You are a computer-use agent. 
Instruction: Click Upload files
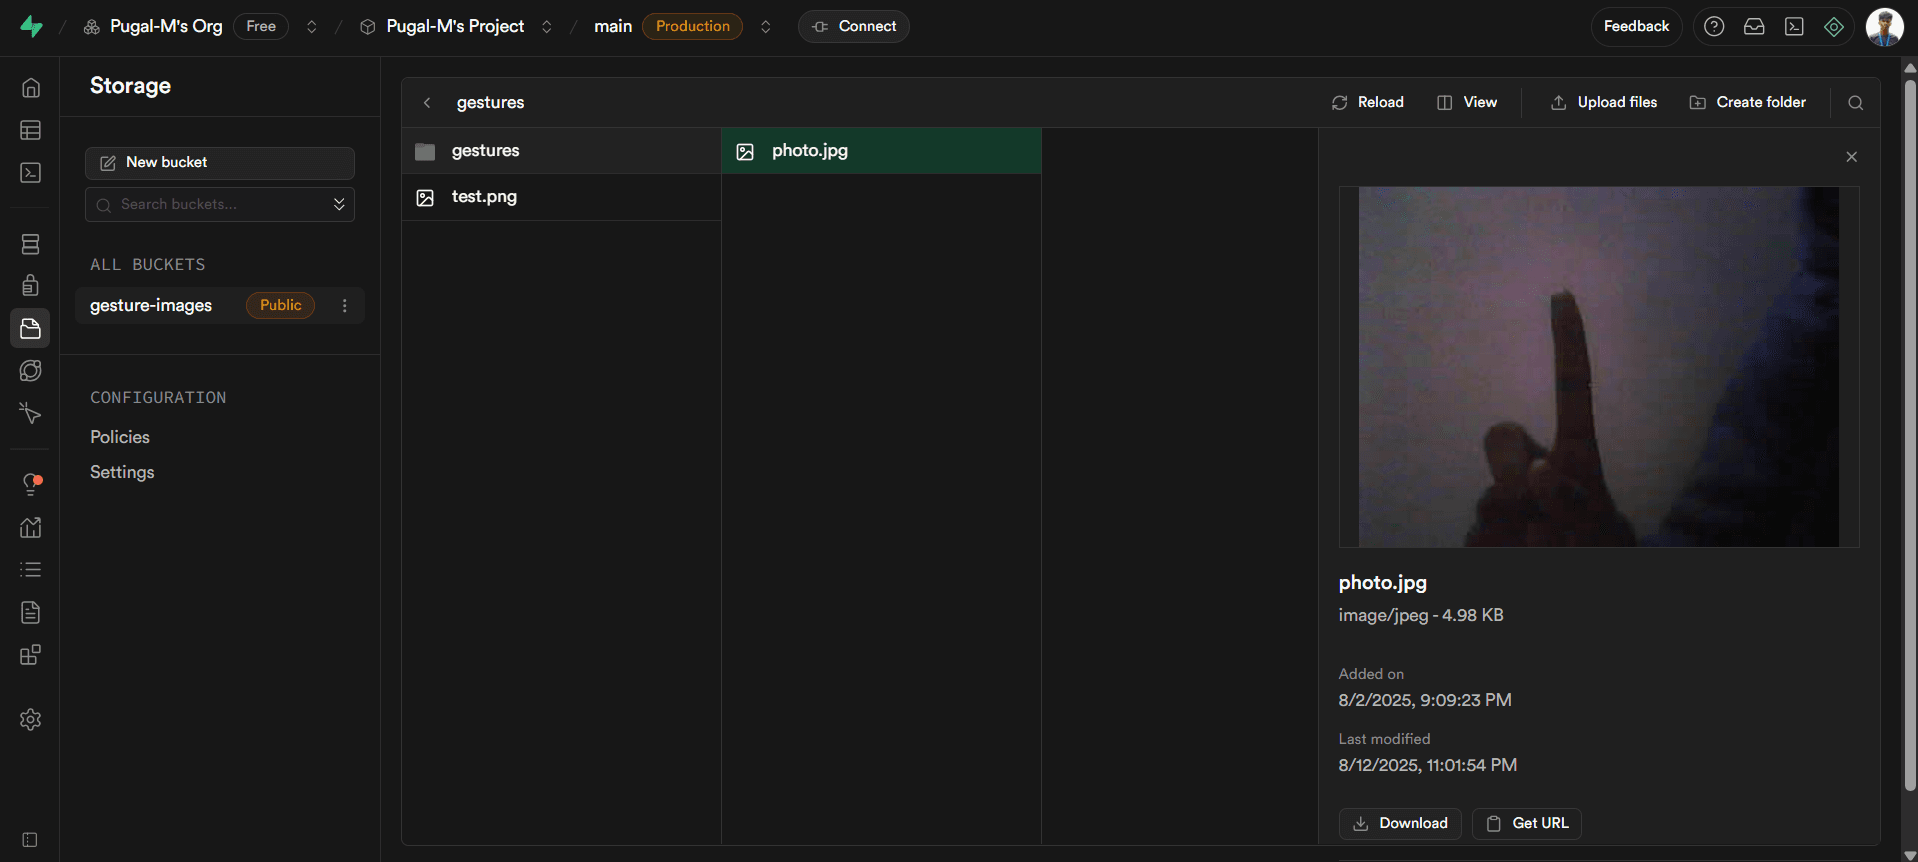pos(1604,103)
